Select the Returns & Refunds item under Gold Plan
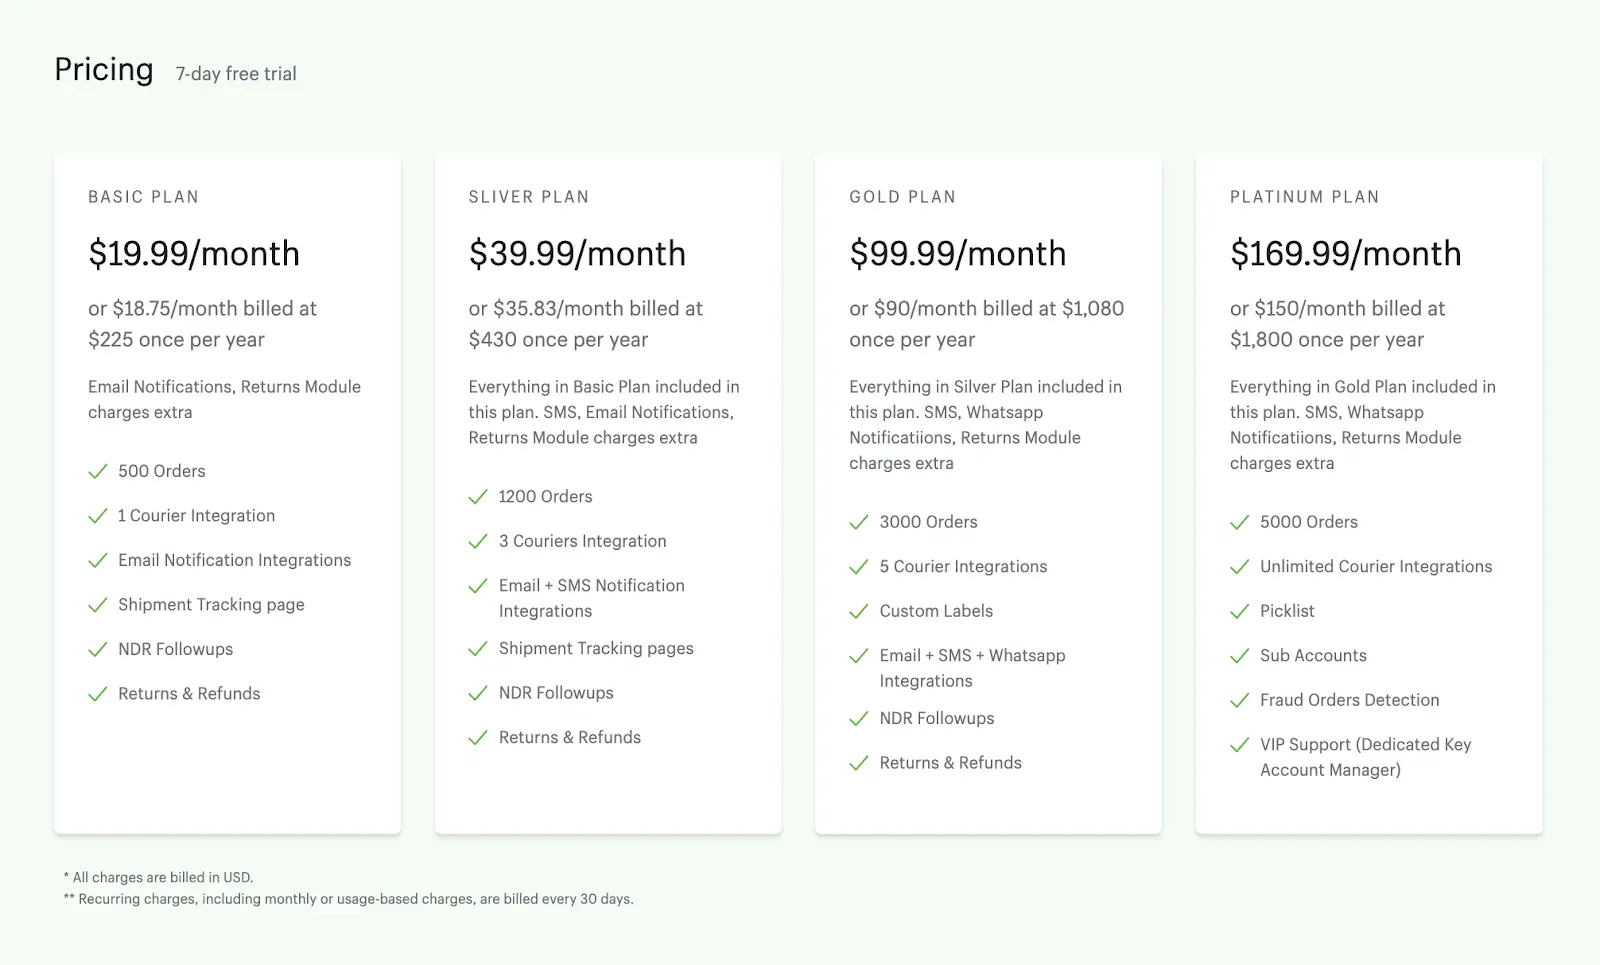 (950, 762)
